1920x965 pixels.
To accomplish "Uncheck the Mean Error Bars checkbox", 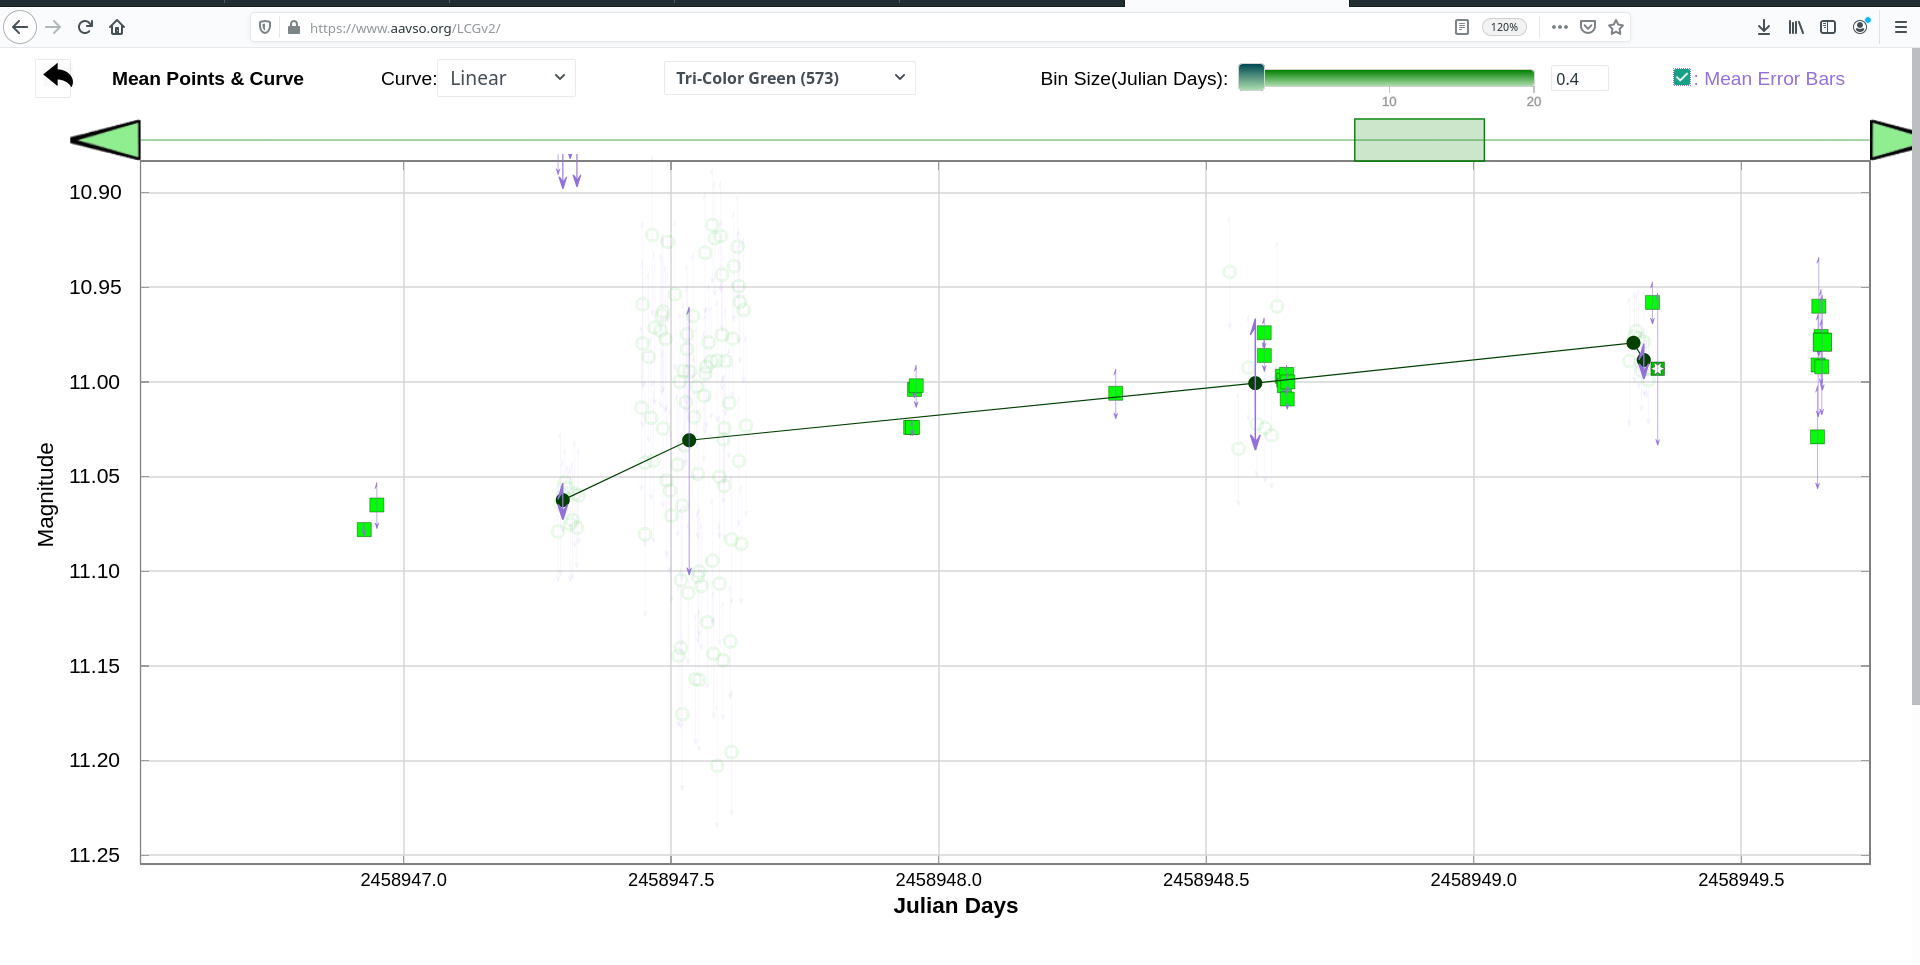I will 1681,77.
